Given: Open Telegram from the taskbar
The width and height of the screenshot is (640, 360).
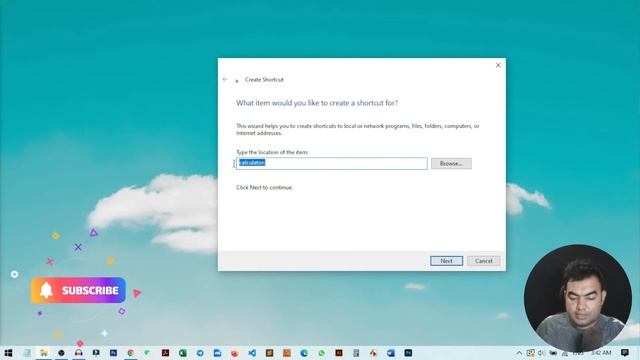Looking at the screenshot, I should 200,353.
